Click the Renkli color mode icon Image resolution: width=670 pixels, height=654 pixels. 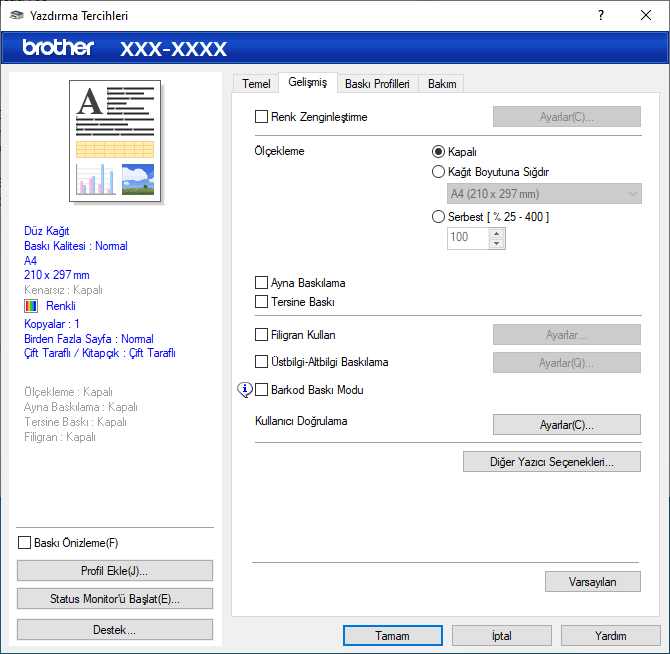31,306
